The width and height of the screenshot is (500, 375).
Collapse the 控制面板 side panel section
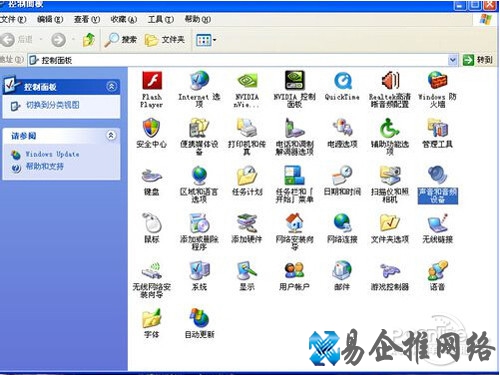pos(111,87)
